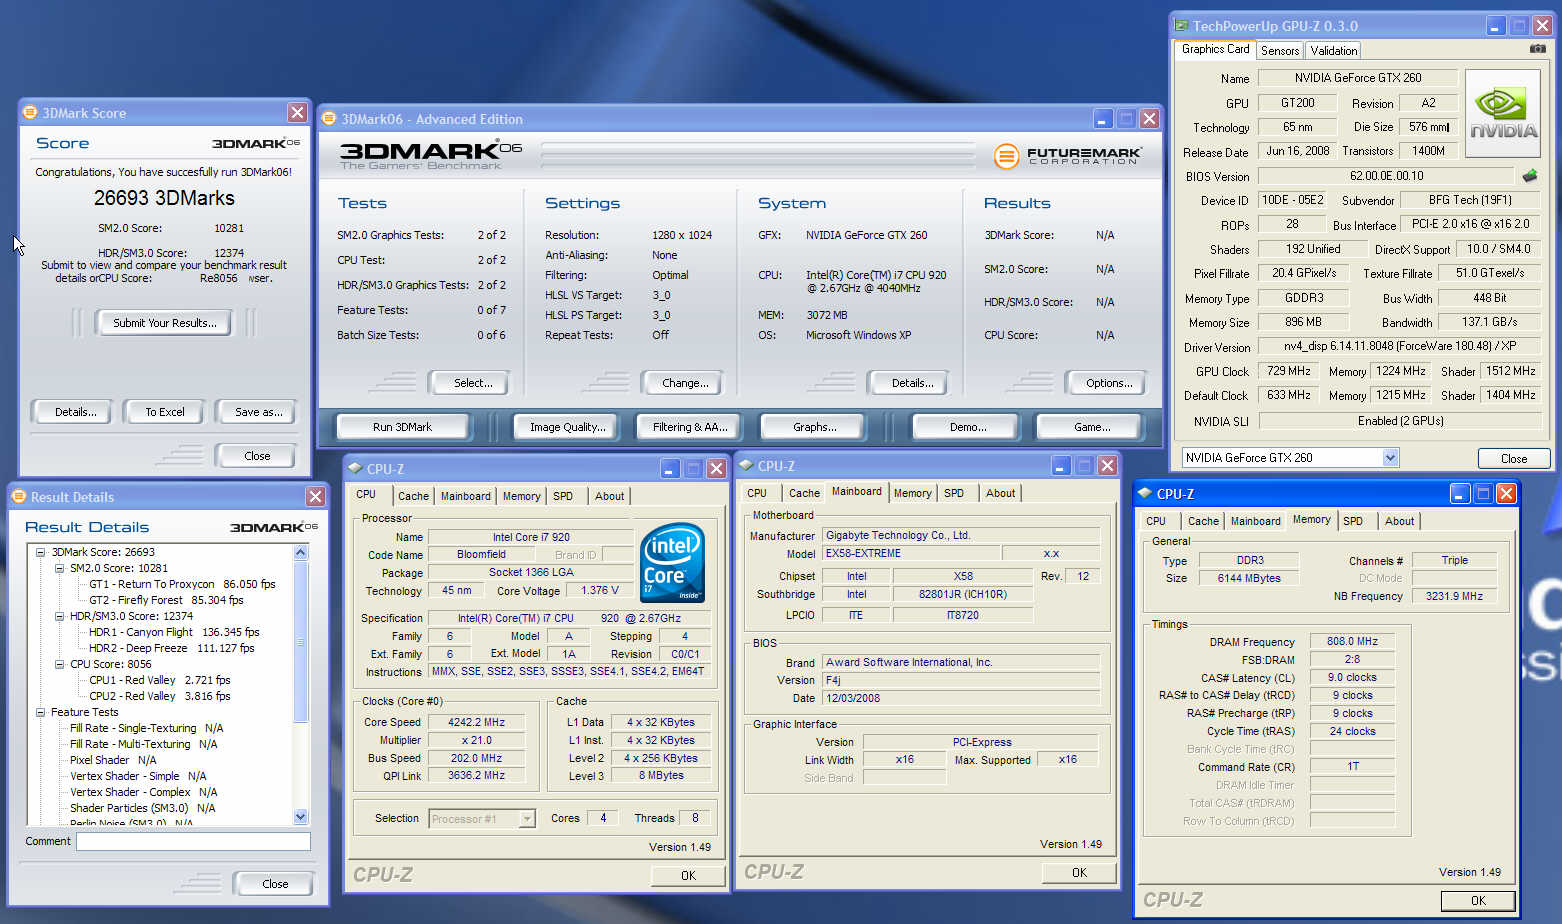This screenshot has height=924, width=1562.
Task: Select the HDR2 - Deep Freeze row
Action: [171, 648]
